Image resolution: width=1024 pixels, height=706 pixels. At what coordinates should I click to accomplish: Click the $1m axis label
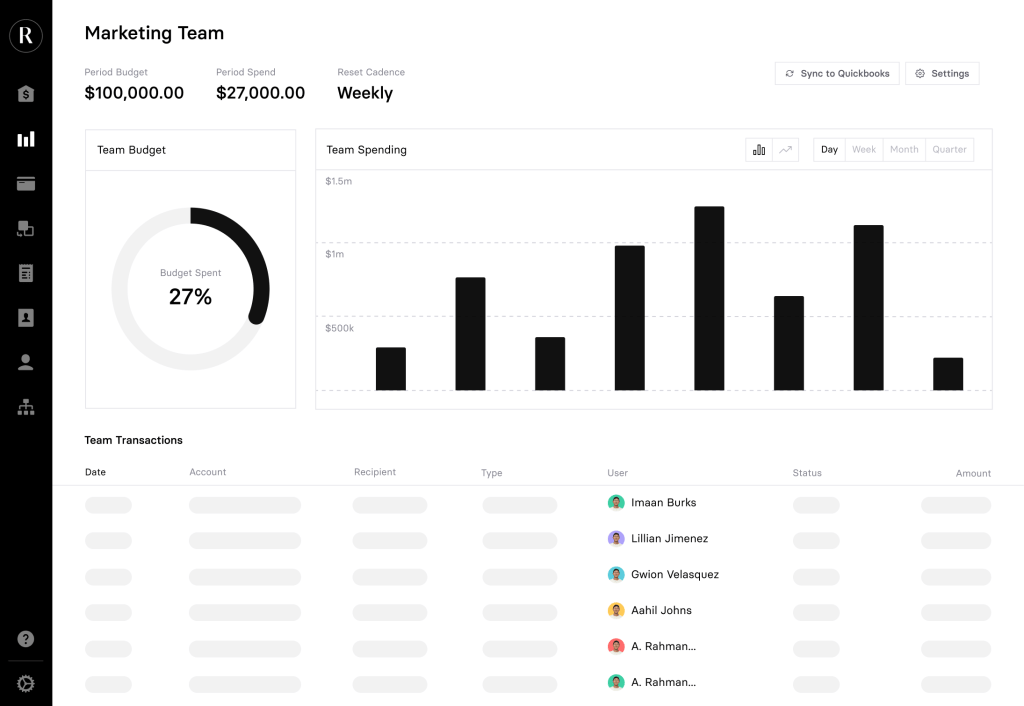pos(334,254)
